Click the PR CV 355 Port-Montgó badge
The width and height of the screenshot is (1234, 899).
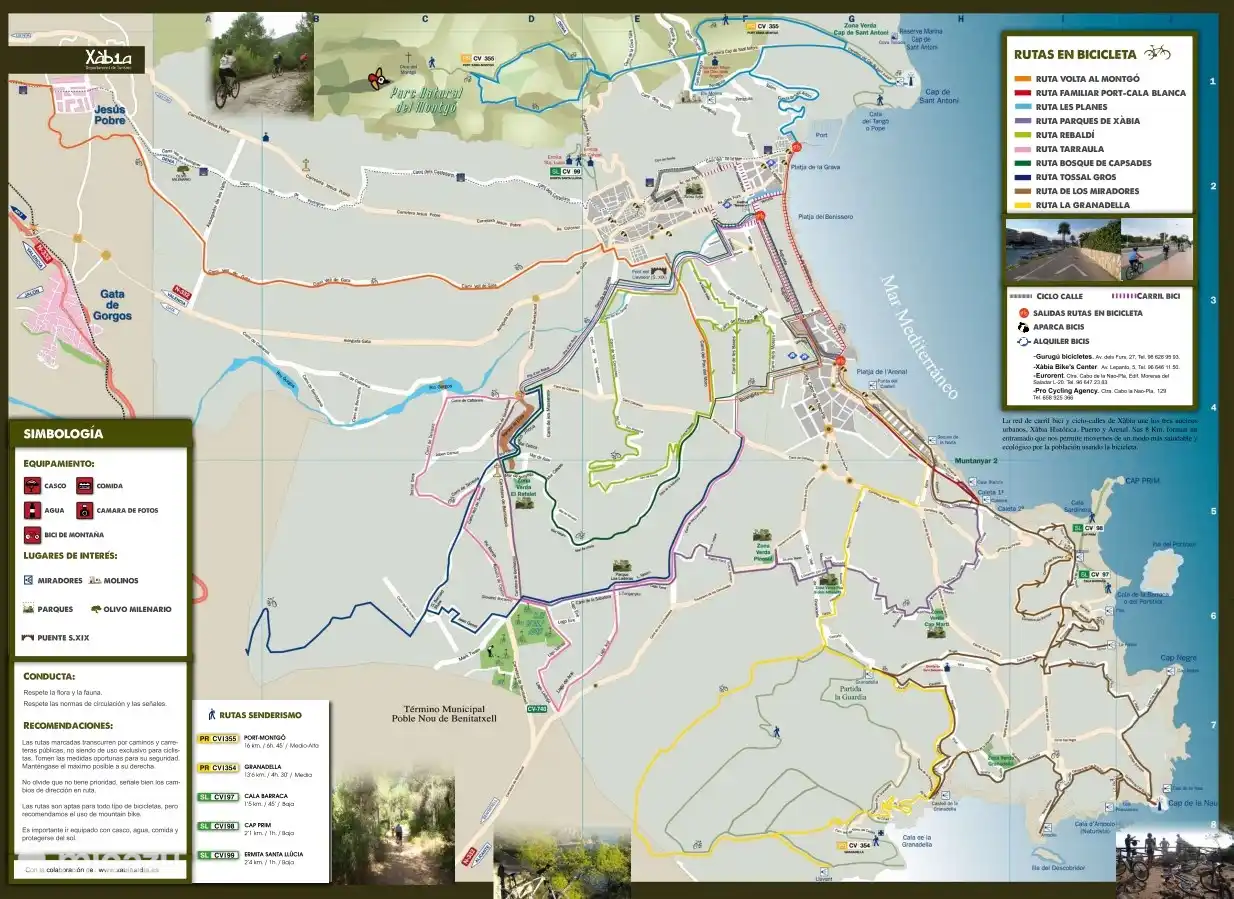point(218,739)
